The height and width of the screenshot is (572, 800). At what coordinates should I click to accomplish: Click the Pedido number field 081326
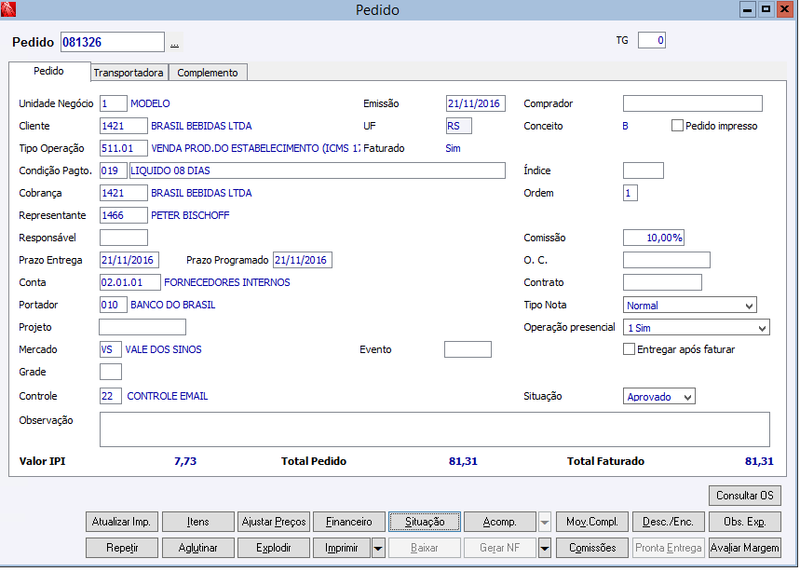(112, 42)
